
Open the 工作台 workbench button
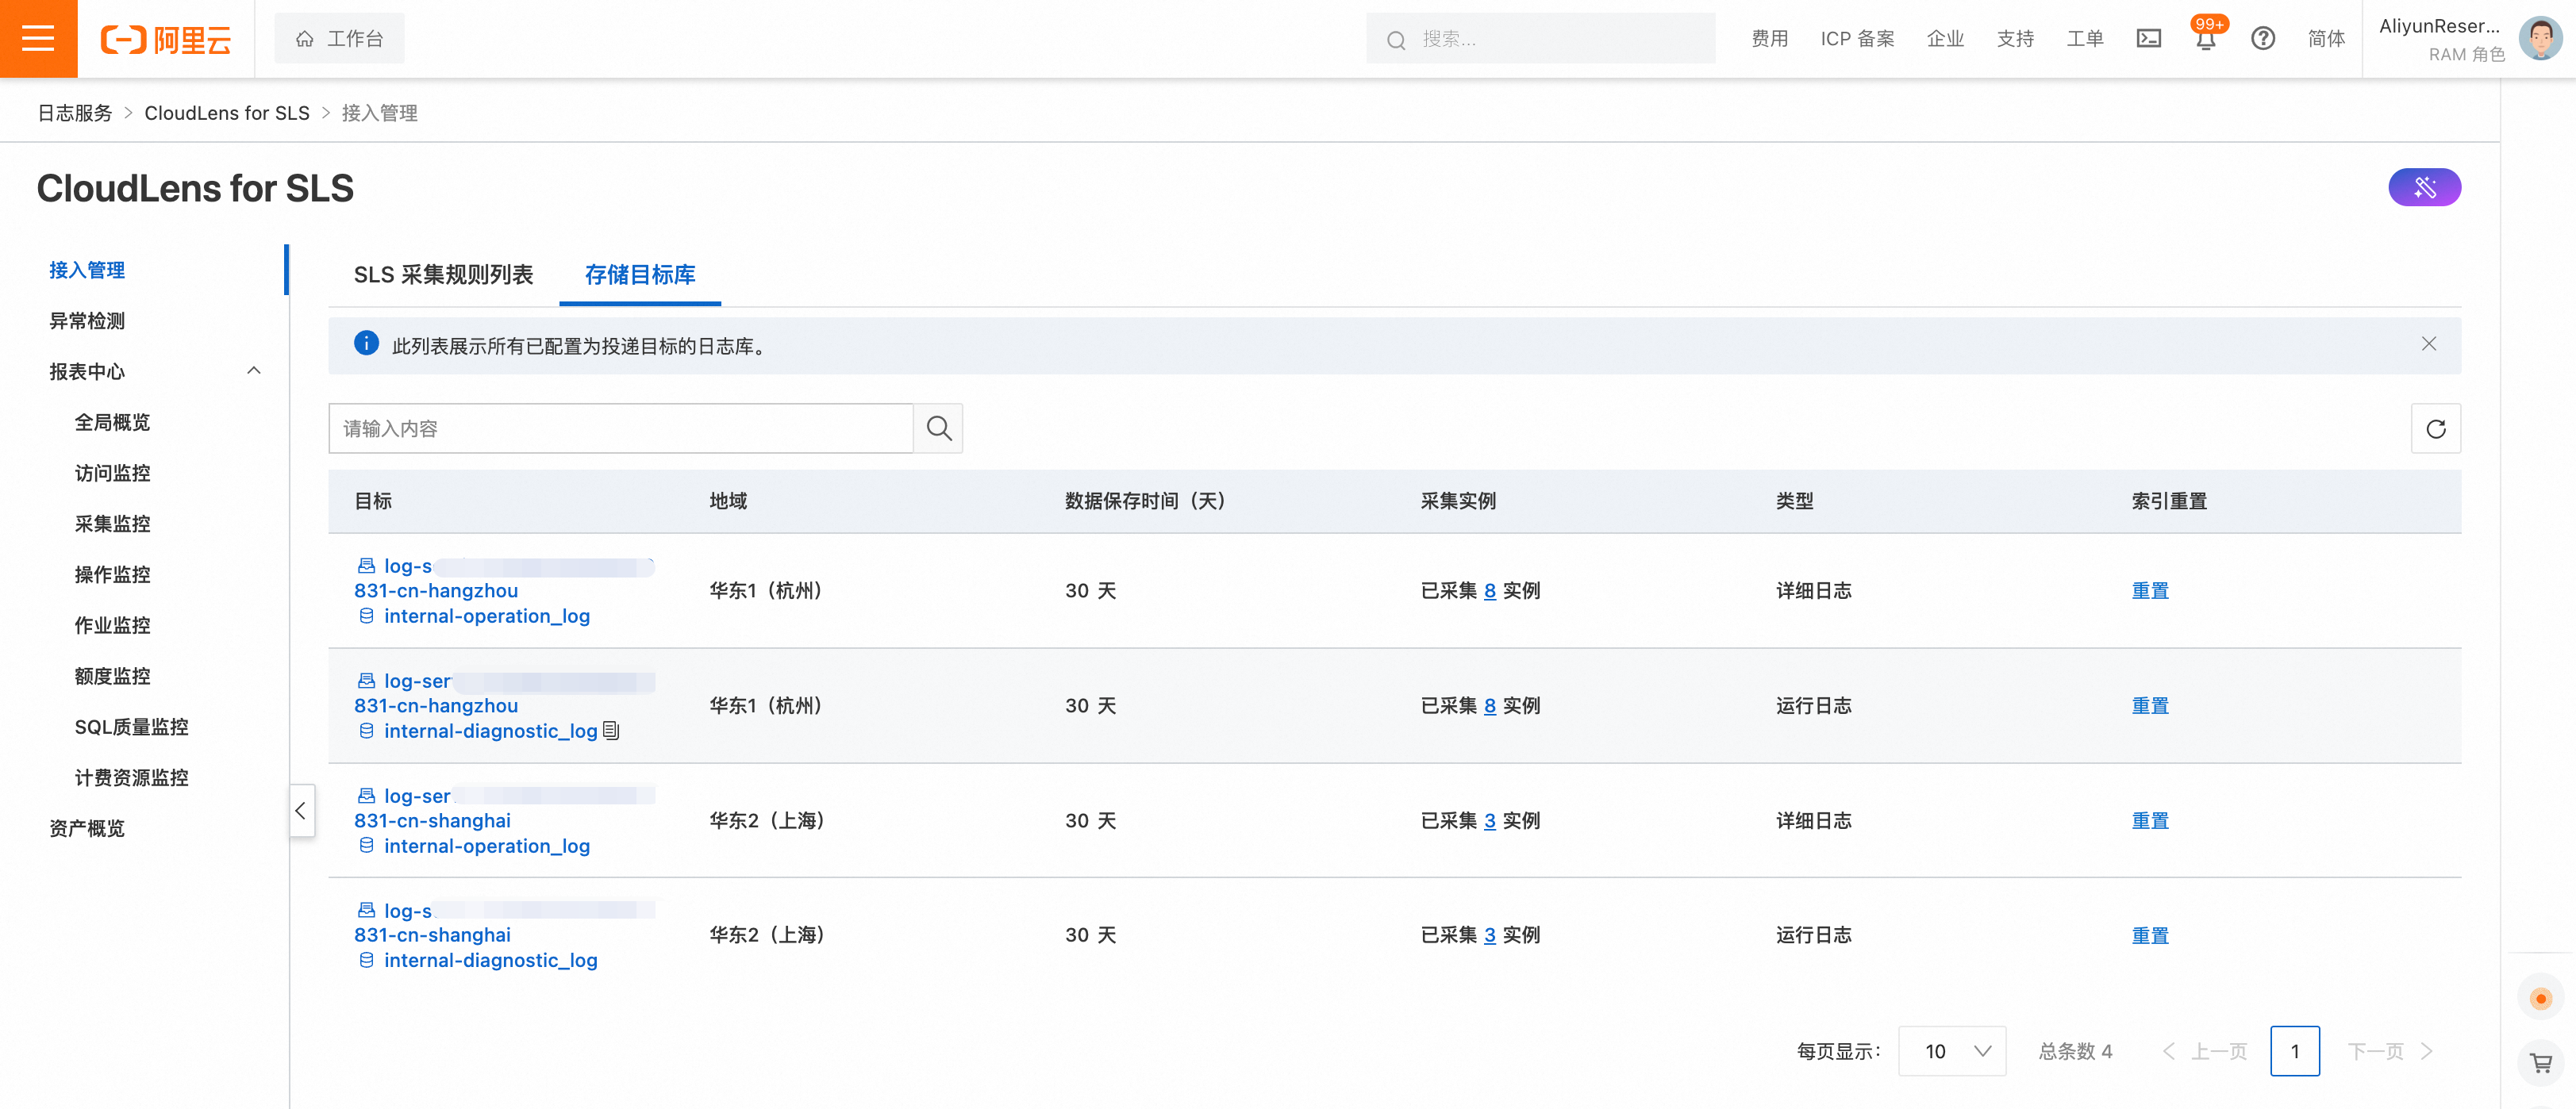pyautogui.click(x=340, y=39)
